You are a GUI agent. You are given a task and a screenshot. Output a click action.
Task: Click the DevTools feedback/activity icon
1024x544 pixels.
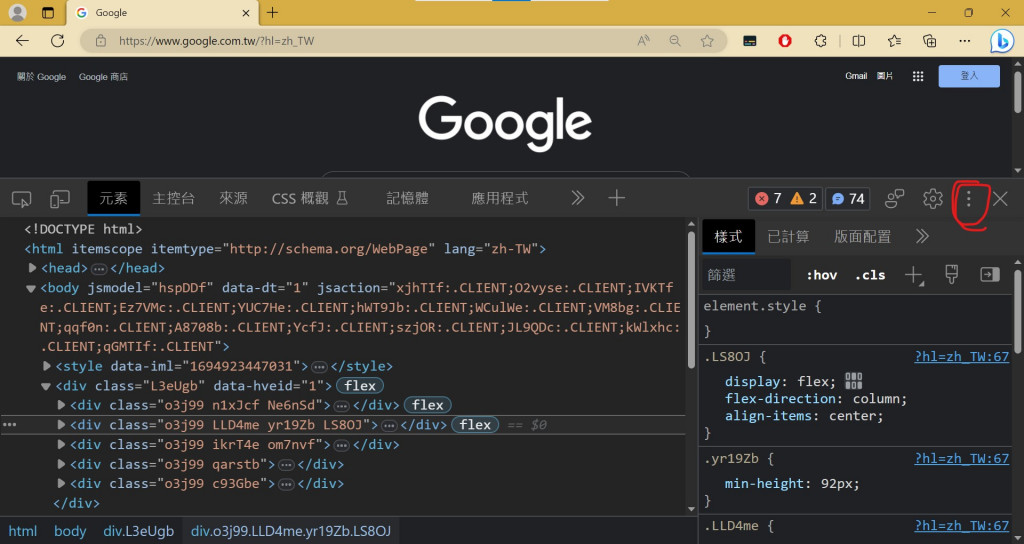coord(895,199)
